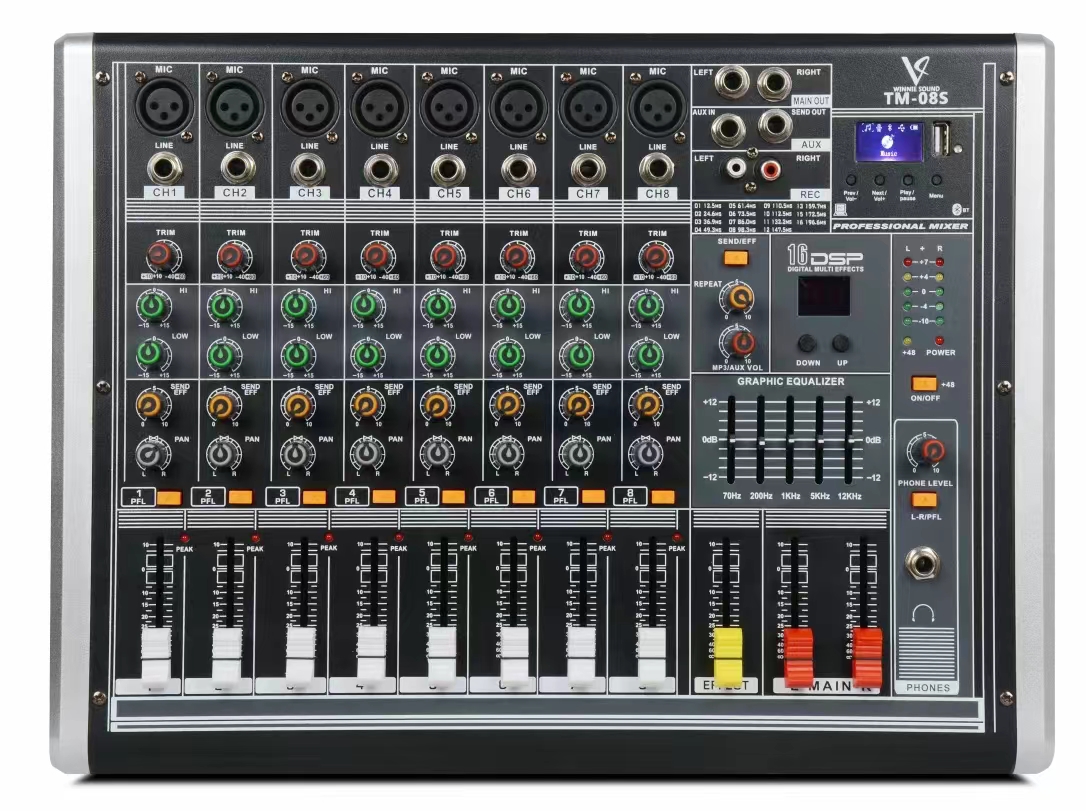The image size is (1086, 811).
Task: Click the DSP effects DOWN button
Action: 808,341
